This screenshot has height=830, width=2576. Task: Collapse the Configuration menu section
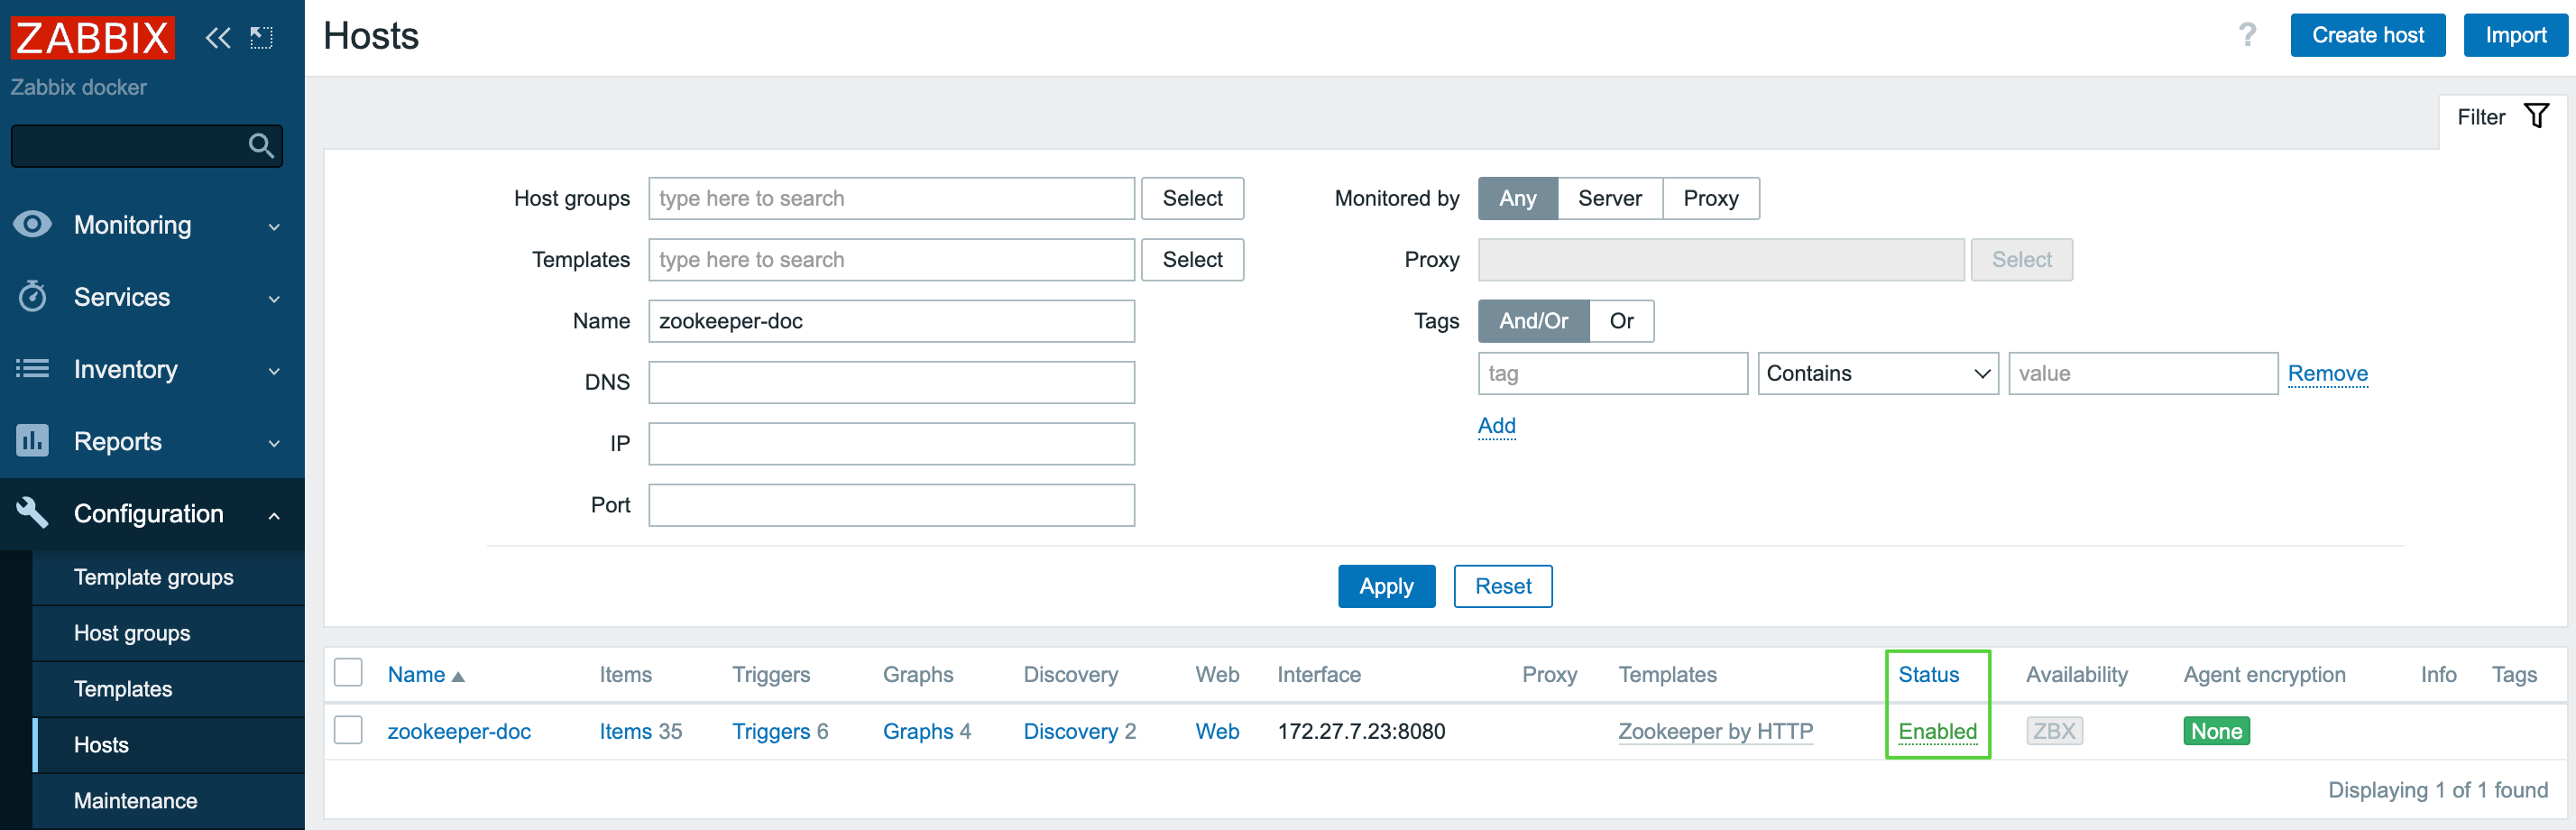click(274, 513)
